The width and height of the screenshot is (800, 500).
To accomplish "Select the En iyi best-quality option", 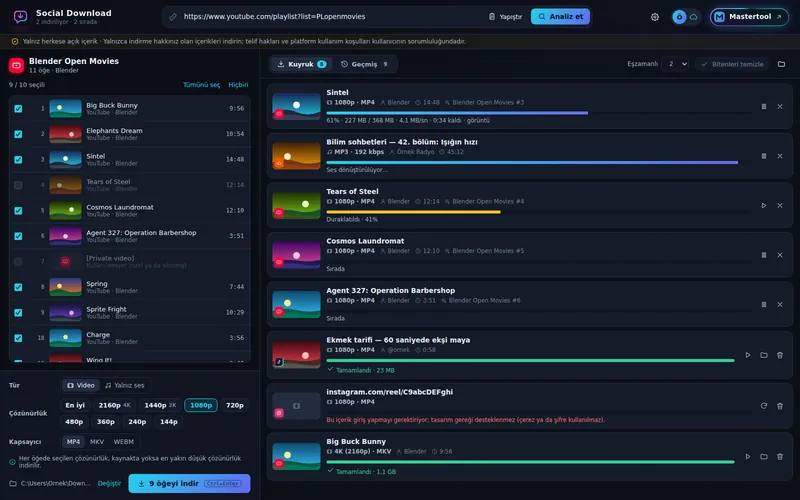I will 75,405.
